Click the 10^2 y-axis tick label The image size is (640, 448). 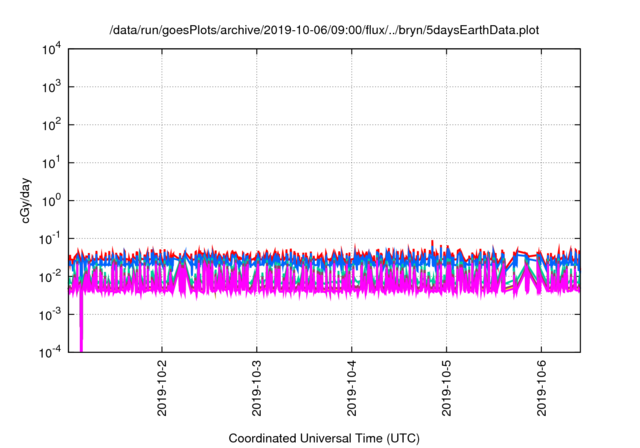pyautogui.click(x=51, y=124)
